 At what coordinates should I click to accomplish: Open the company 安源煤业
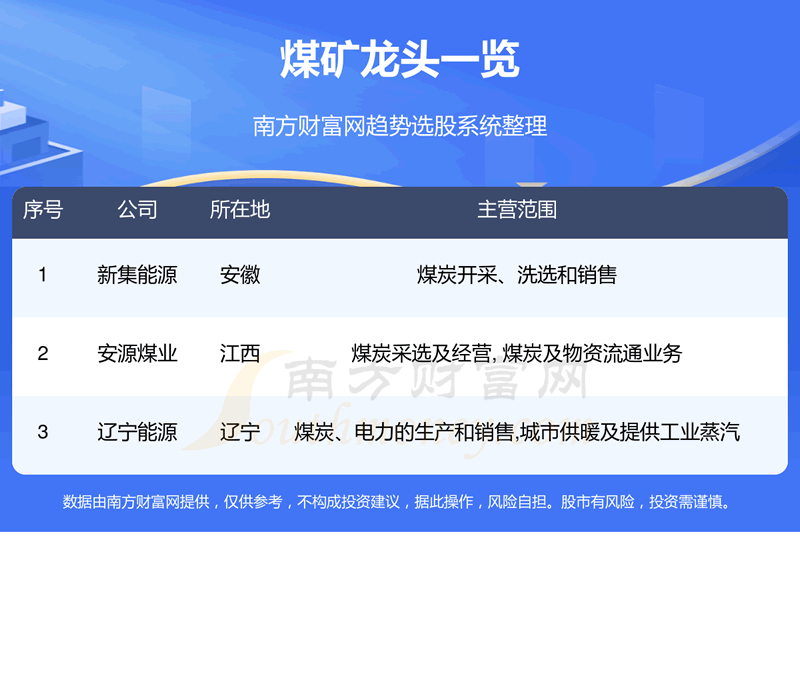point(137,353)
